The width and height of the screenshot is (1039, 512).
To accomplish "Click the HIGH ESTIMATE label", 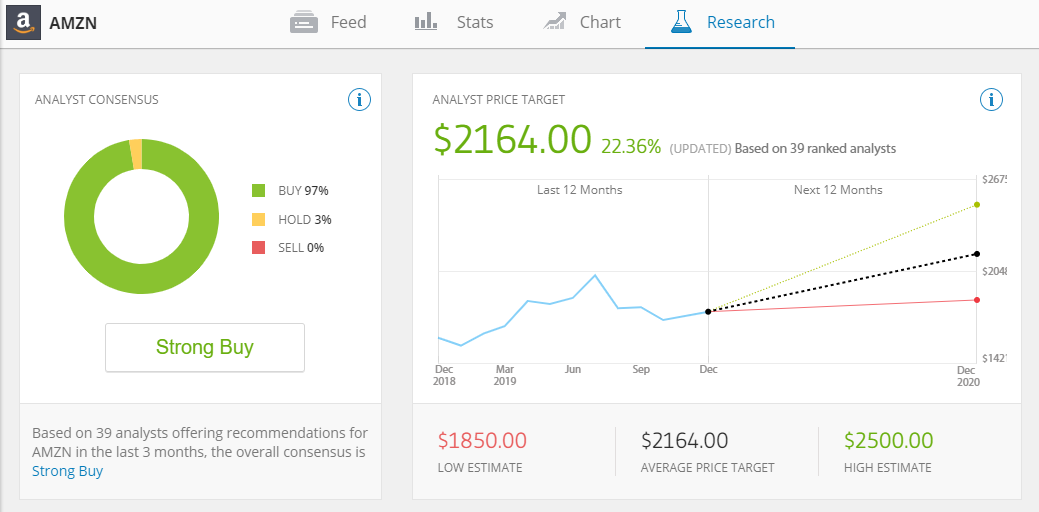I will [887, 468].
